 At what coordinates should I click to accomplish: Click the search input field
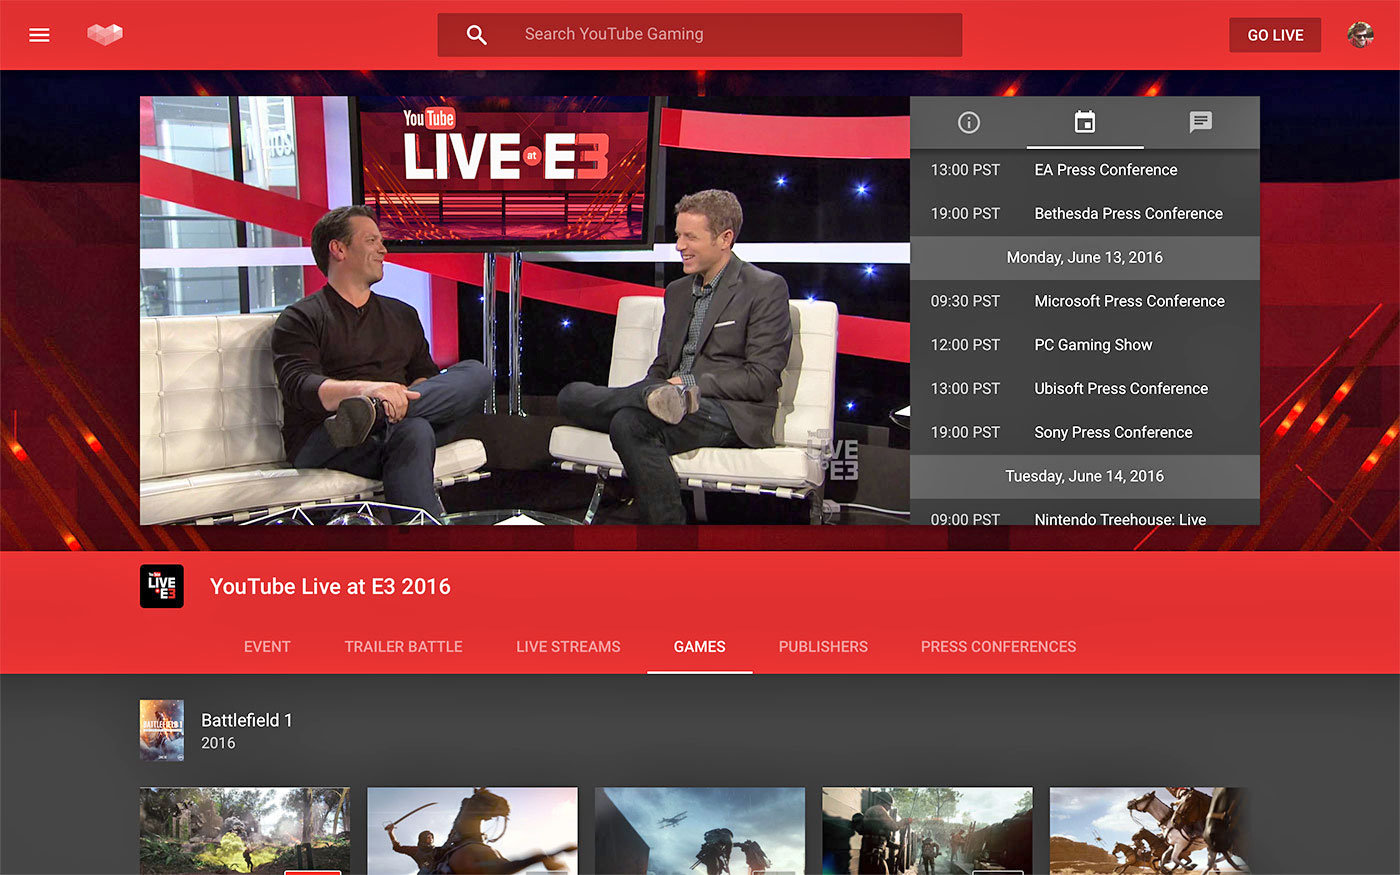pyautogui.click(x=700, y=33)
